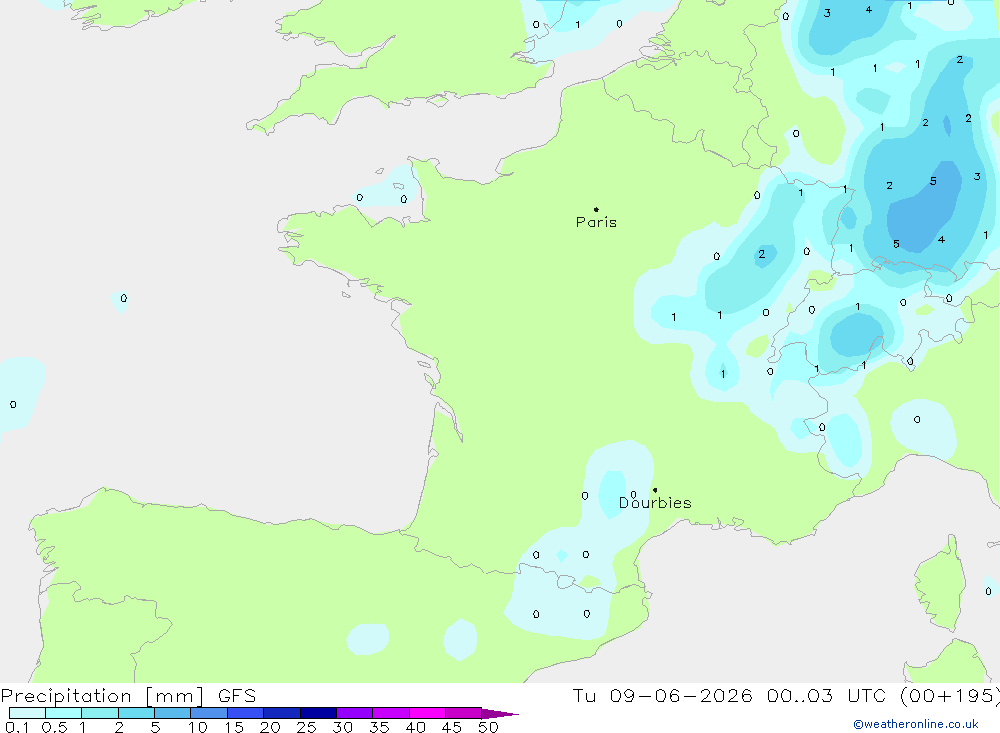1000x733 pixels.
Task: Pick the 35–40 mm violet legend swatch
Action: click(391, 713)
